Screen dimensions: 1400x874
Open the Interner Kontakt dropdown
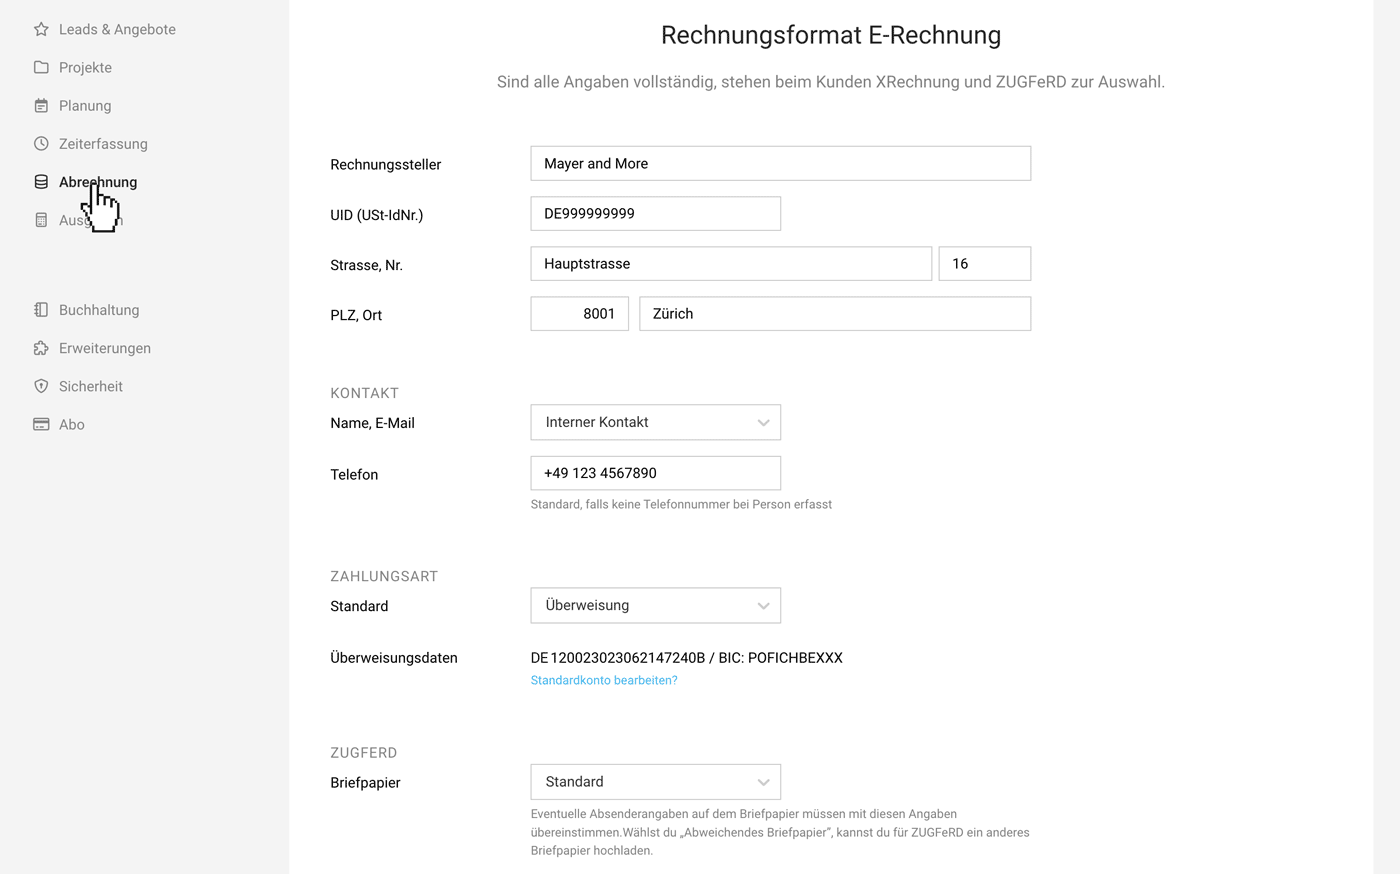655,422
